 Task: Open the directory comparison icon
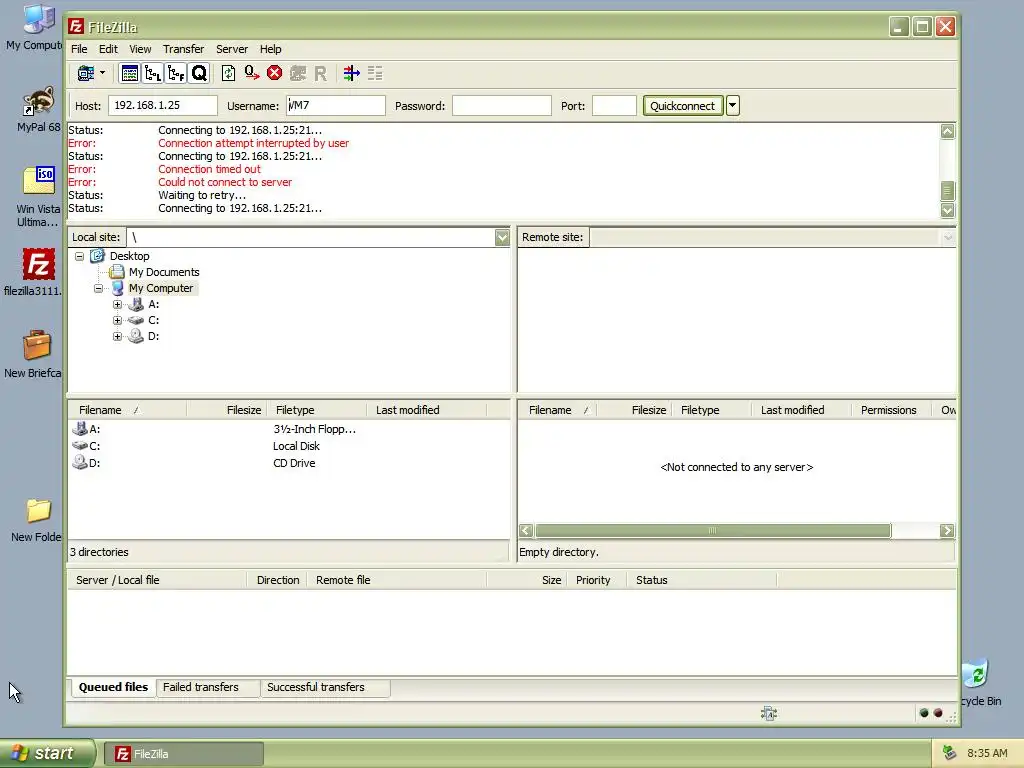coord(351,73)
